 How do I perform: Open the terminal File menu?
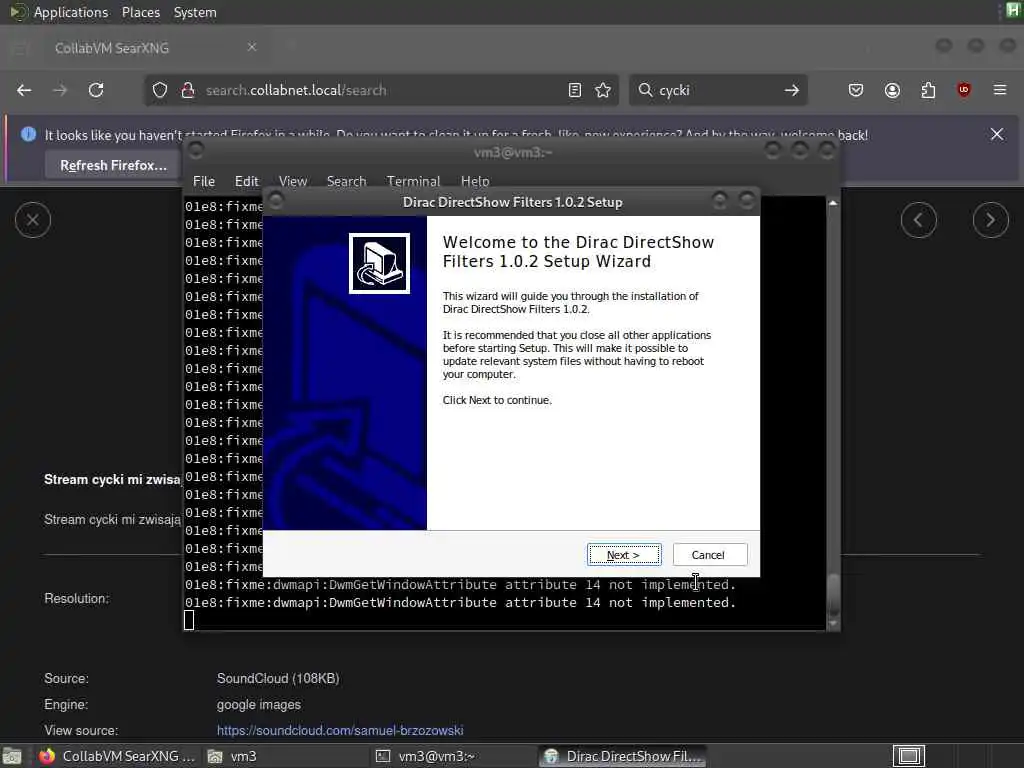pyautogui.click(x=204, y=181)
